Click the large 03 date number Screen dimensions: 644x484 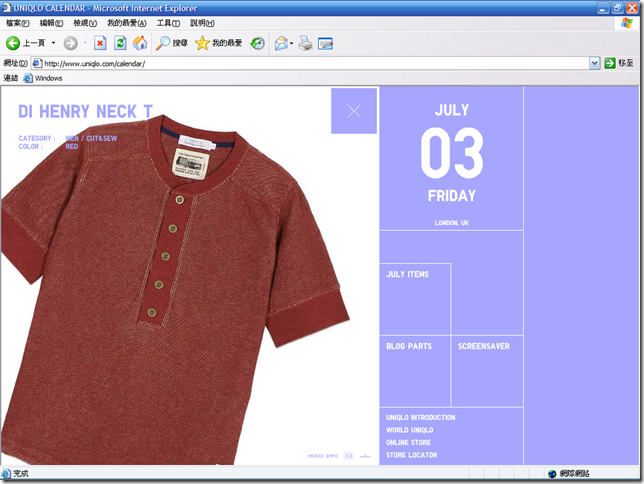point(452,153)
